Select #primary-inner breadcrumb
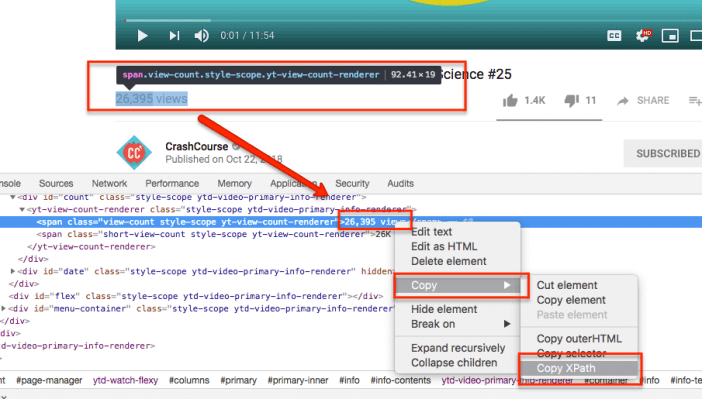 (298, 381)
